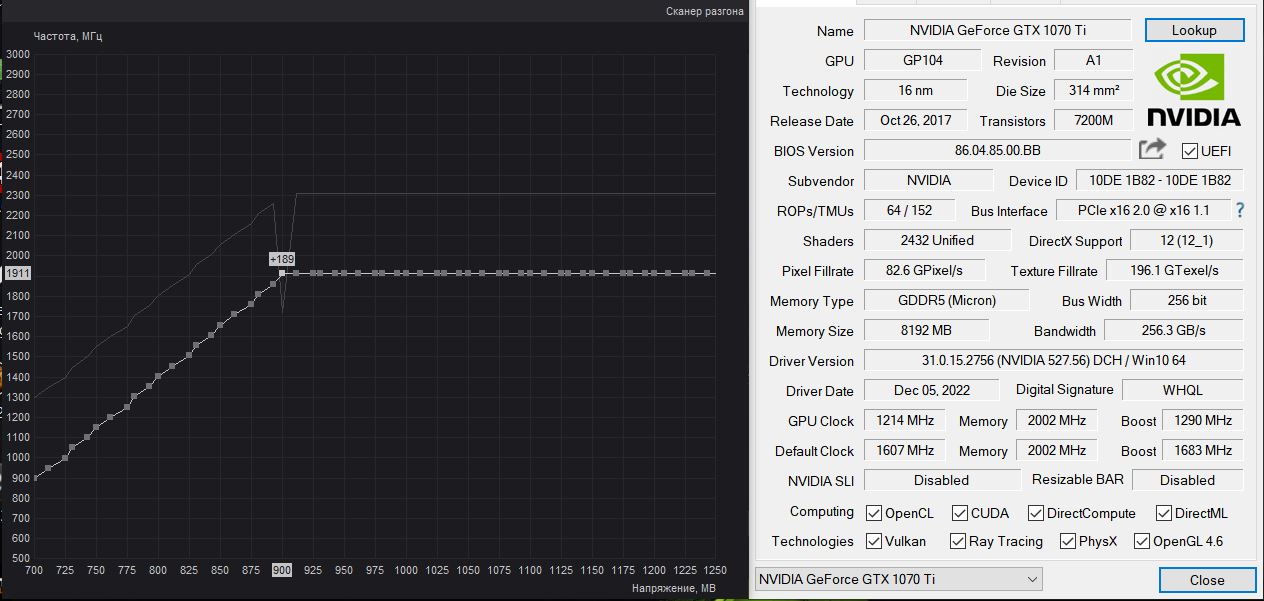Select the curve point at 700 mV
Screen dimensions: 1264x601
coord(35,478)
